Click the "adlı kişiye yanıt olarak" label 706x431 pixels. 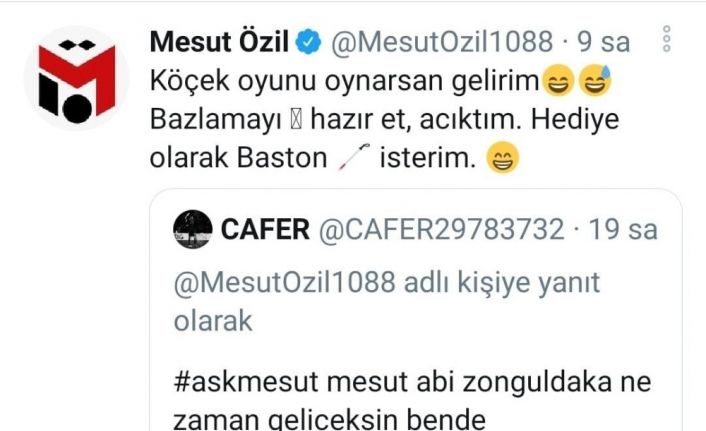click(x=387, y=302)
